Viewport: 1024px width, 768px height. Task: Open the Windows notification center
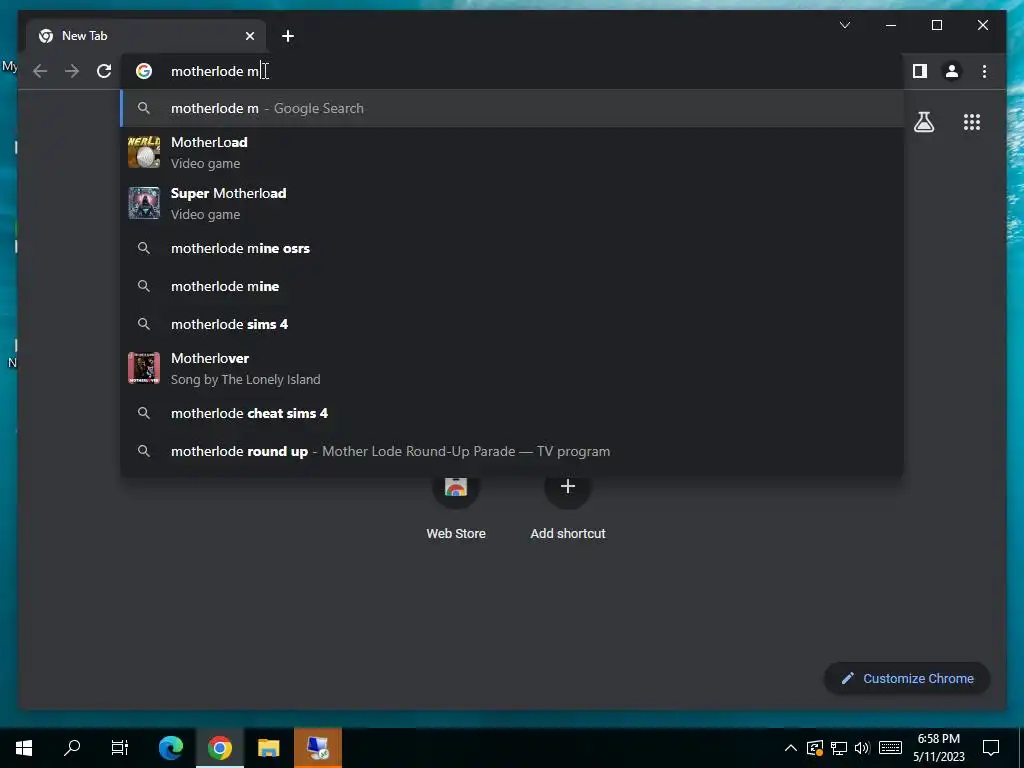tap(991, 748)
